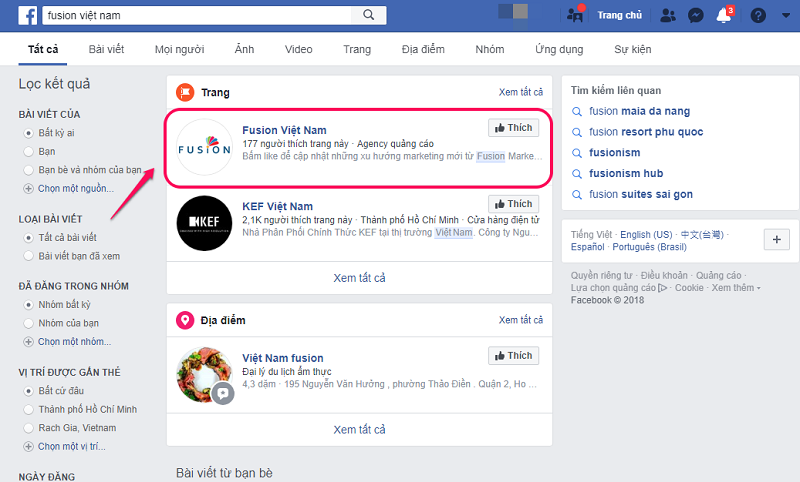800x482 pixels.
Task: Select Bạn bè và nhóm của bạn radio
Action: point(29,170)
